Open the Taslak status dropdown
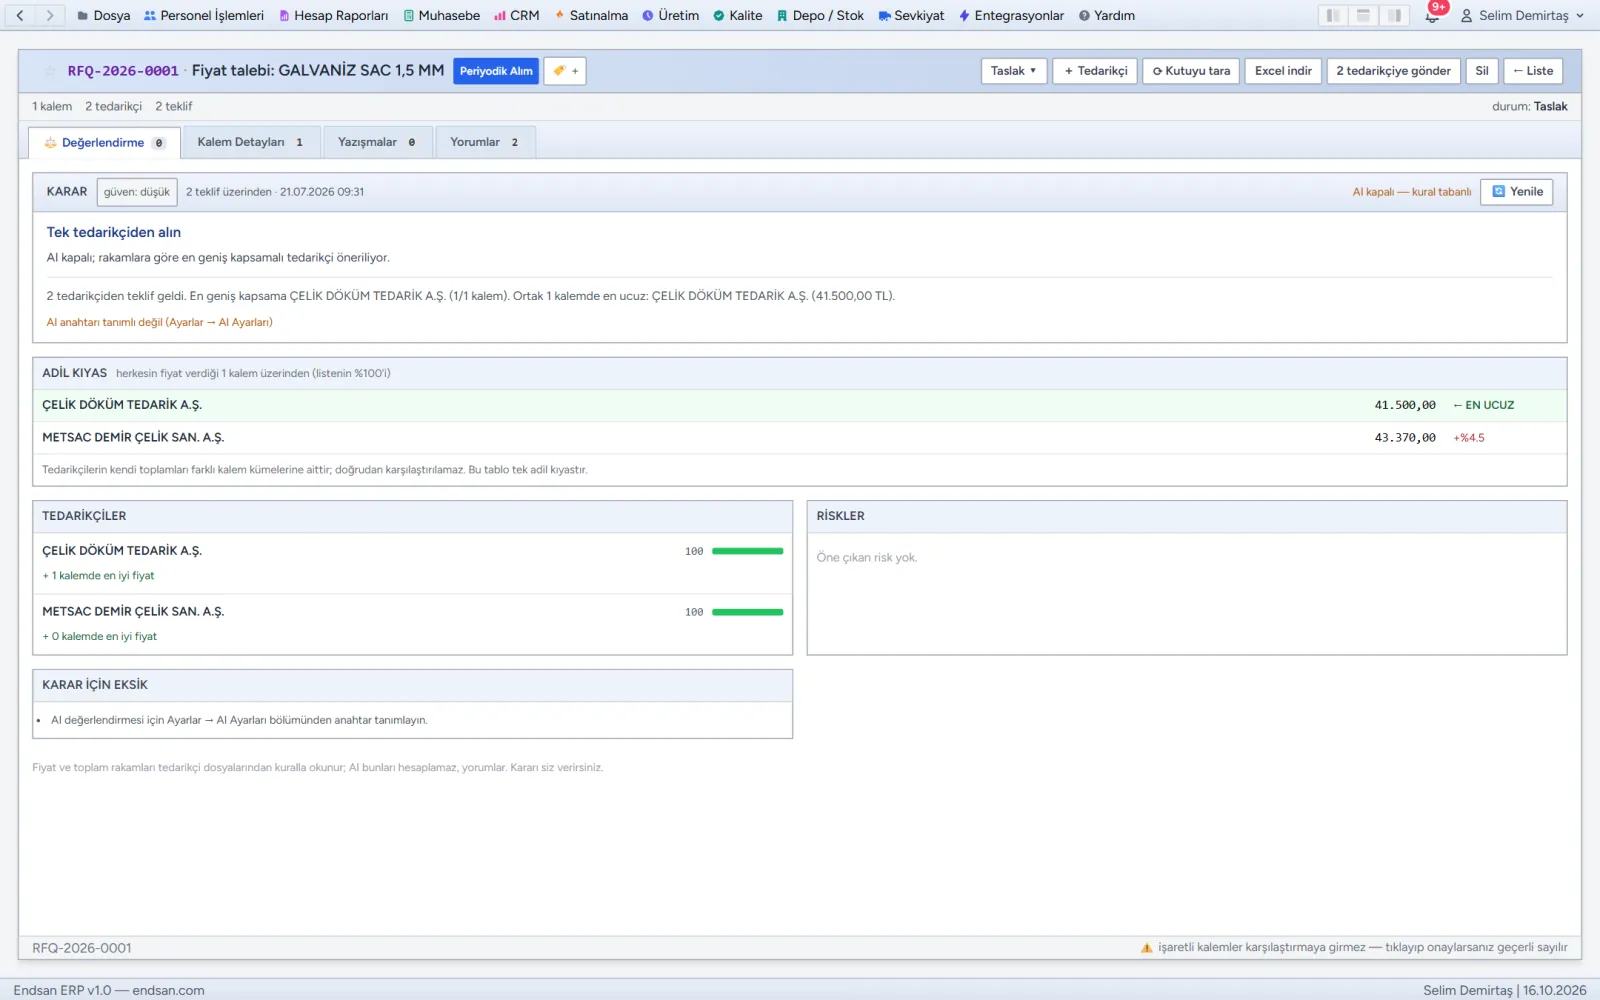The width and height of the screenshot is (1600, 1000). click(x=1014, y=71)
